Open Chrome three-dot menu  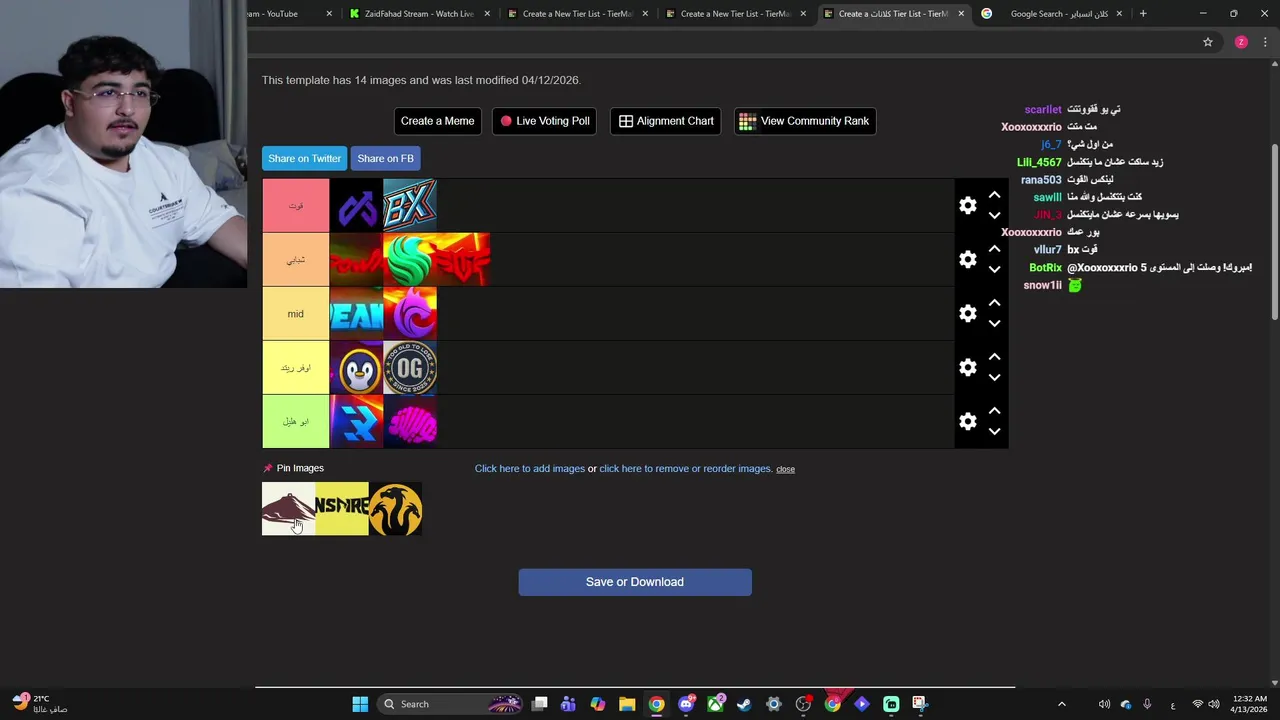(x=1265, y=42)
